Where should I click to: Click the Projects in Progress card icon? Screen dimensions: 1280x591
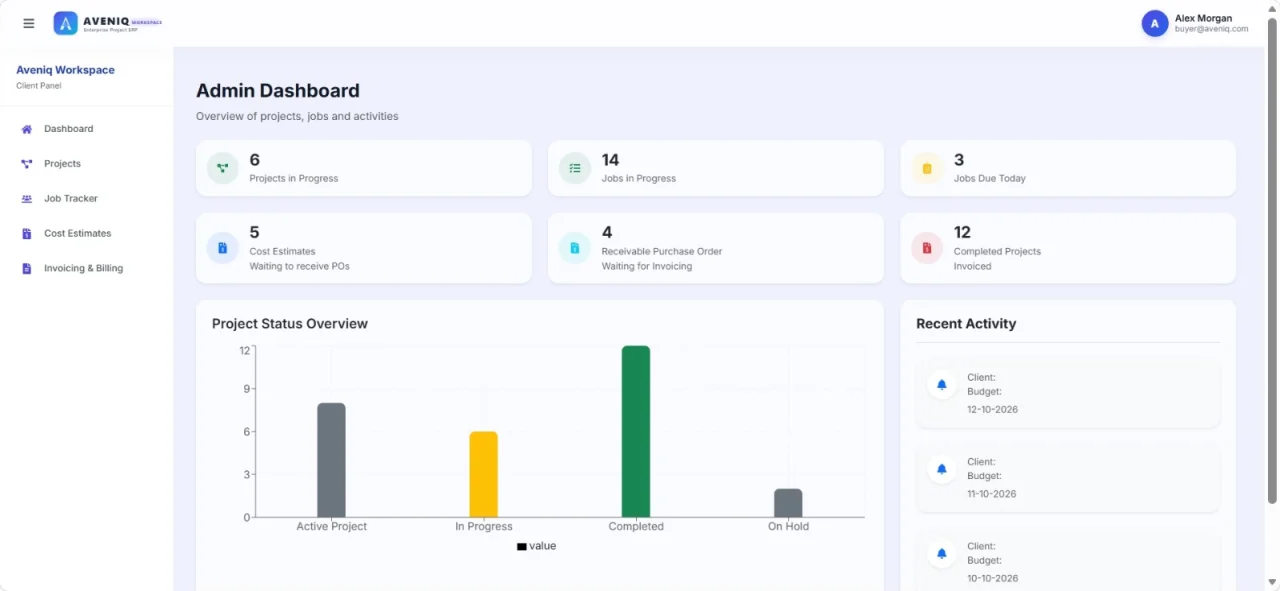click(x=222, y=168)
